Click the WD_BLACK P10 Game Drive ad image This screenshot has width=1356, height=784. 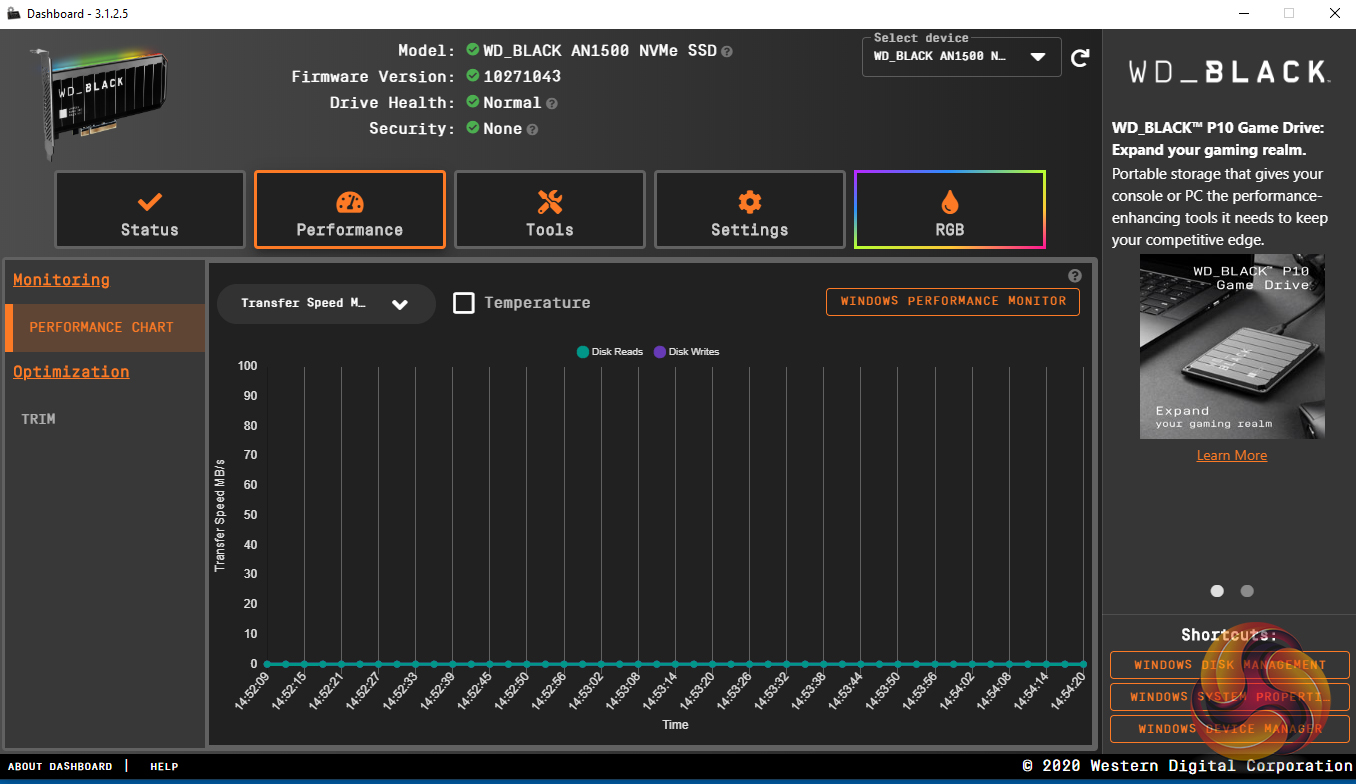coord(1232,346)
